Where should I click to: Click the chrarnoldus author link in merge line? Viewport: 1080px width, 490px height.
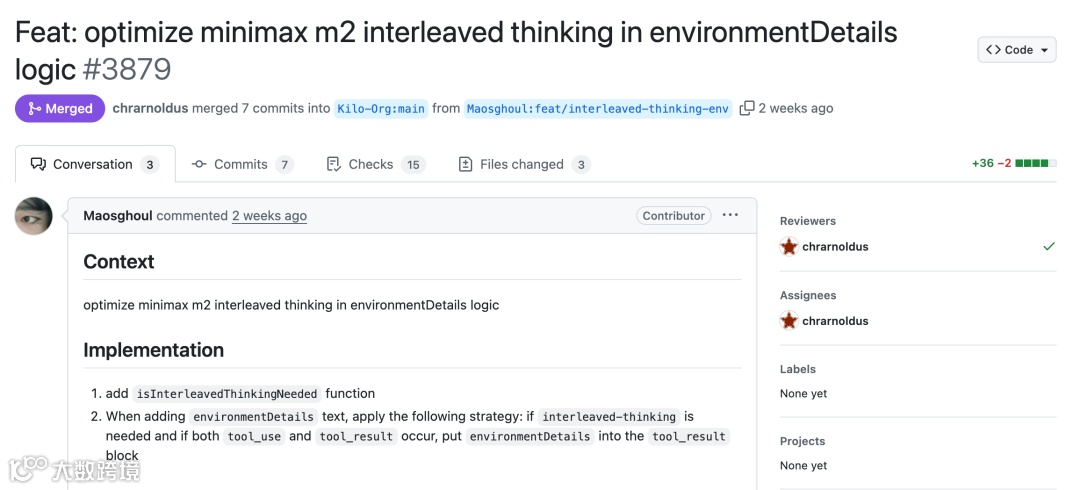[x=150, y=108]
